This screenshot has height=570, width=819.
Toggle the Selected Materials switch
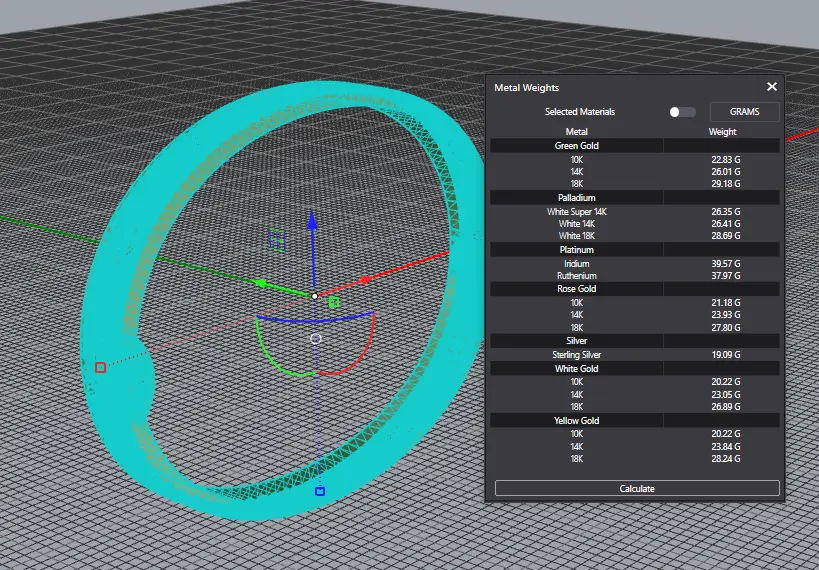682,112
